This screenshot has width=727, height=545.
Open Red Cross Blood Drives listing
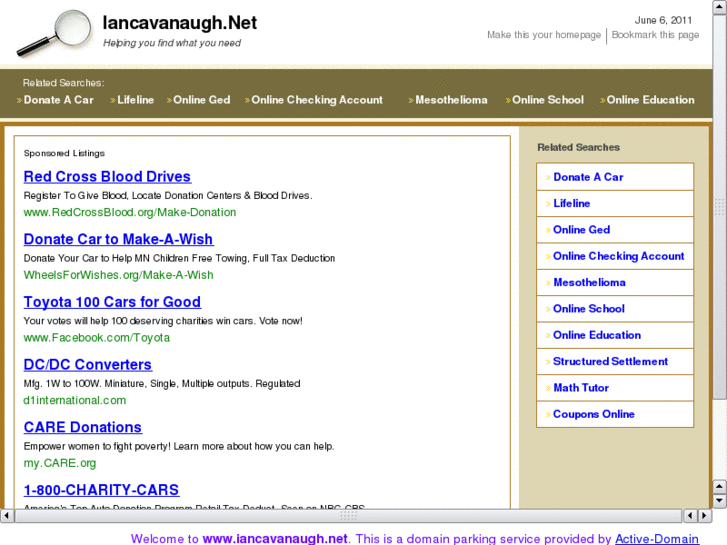(x=107, y=176)
